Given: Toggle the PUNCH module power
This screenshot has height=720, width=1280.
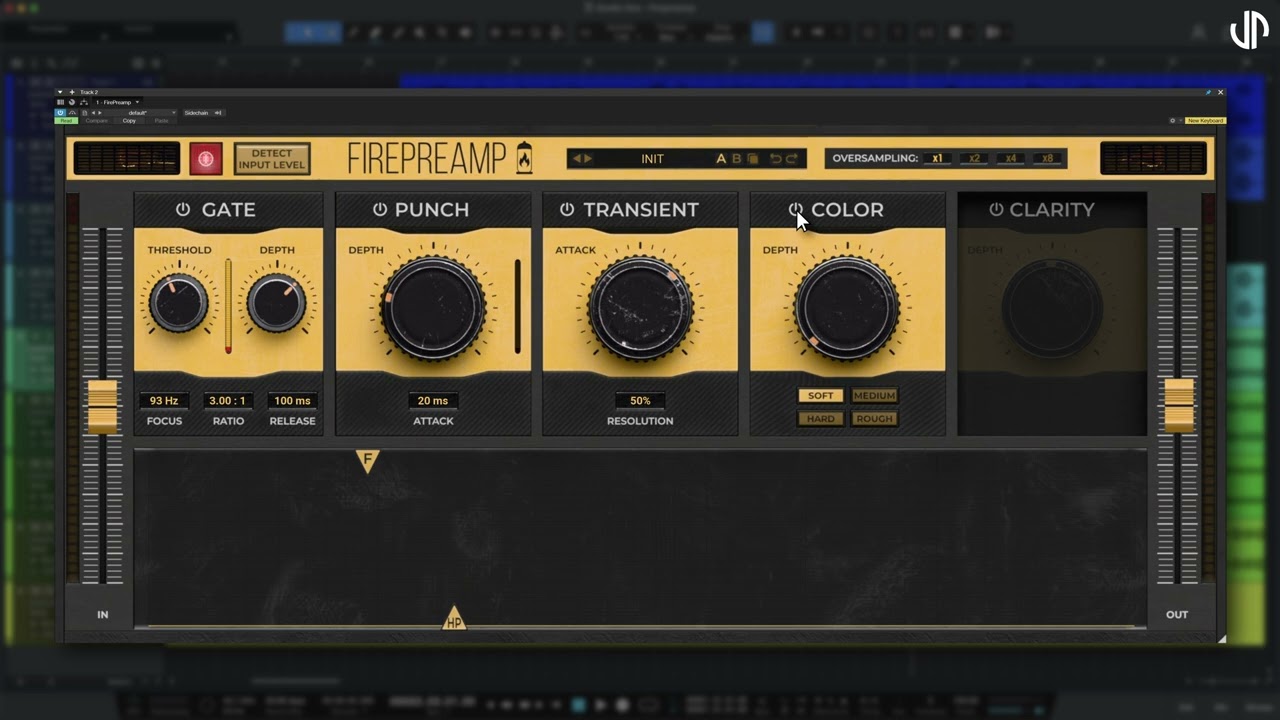Looking at the screenshot, I should (380, 209).
